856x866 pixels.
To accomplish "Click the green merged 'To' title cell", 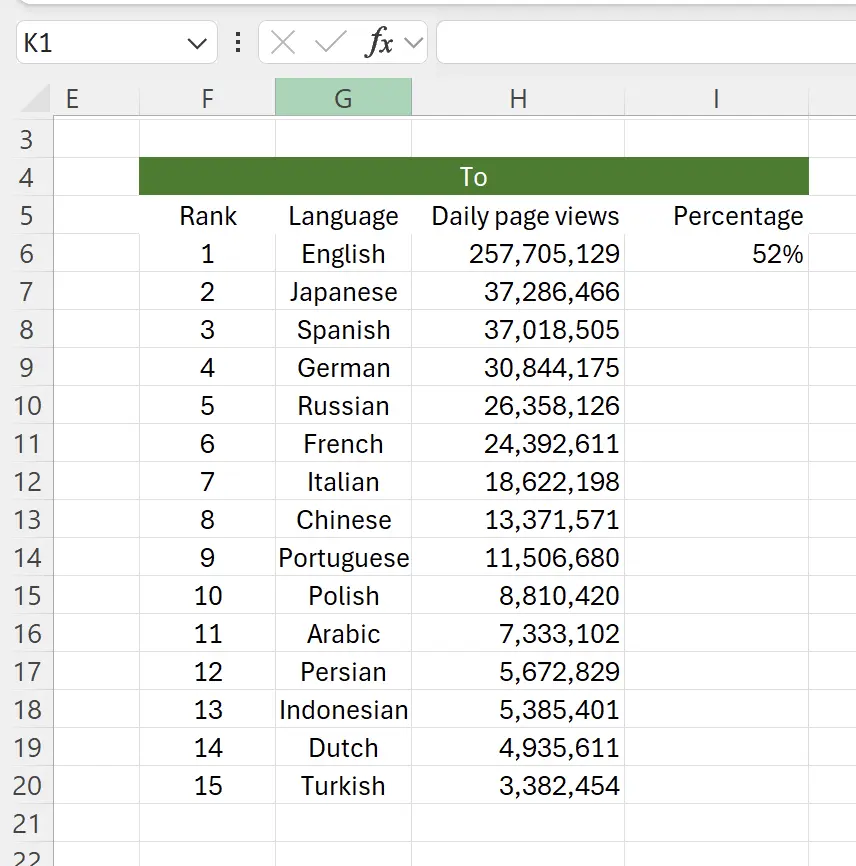I will 475,176.
